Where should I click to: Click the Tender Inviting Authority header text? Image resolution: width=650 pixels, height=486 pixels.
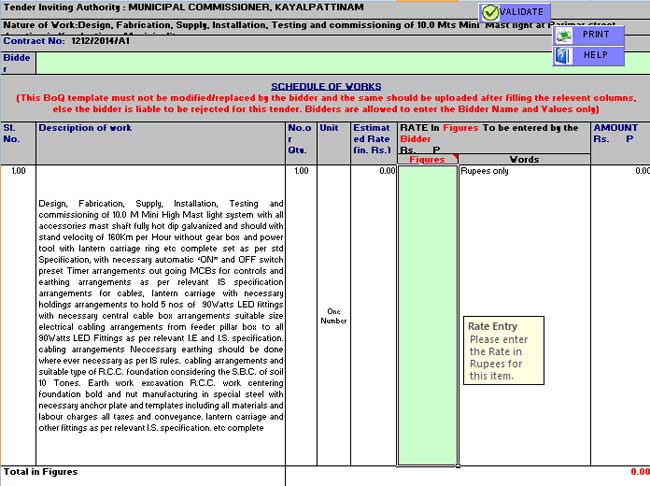pyautogui.click(x=183, y=7)
